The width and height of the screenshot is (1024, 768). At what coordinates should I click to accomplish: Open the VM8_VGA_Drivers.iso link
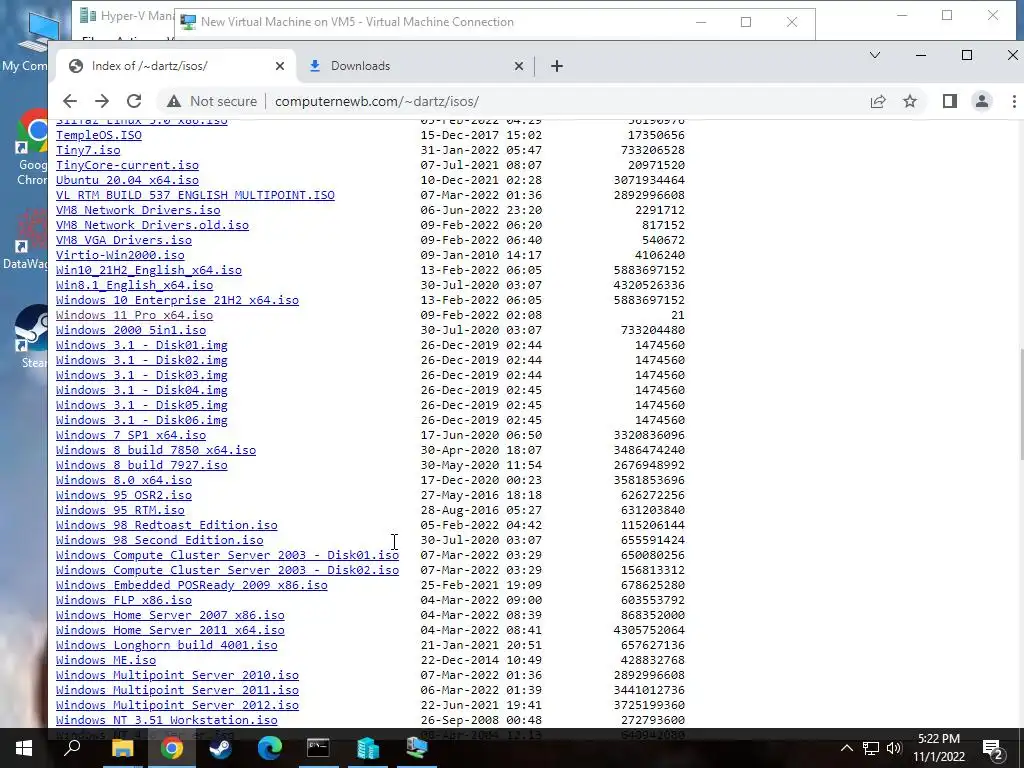point(123,240)
